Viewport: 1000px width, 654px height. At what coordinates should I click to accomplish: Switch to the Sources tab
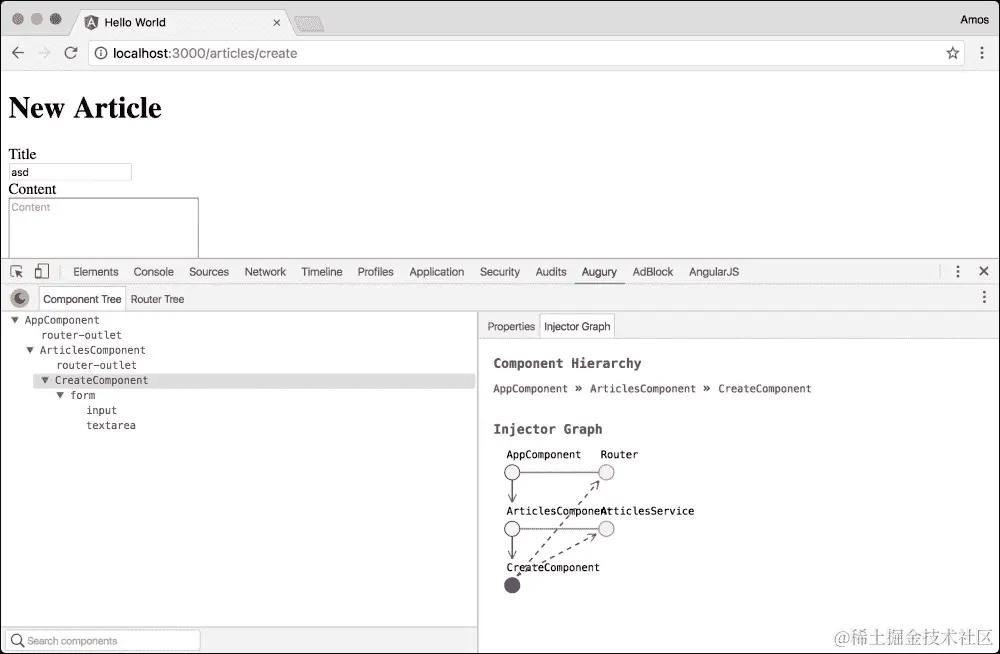209,272
